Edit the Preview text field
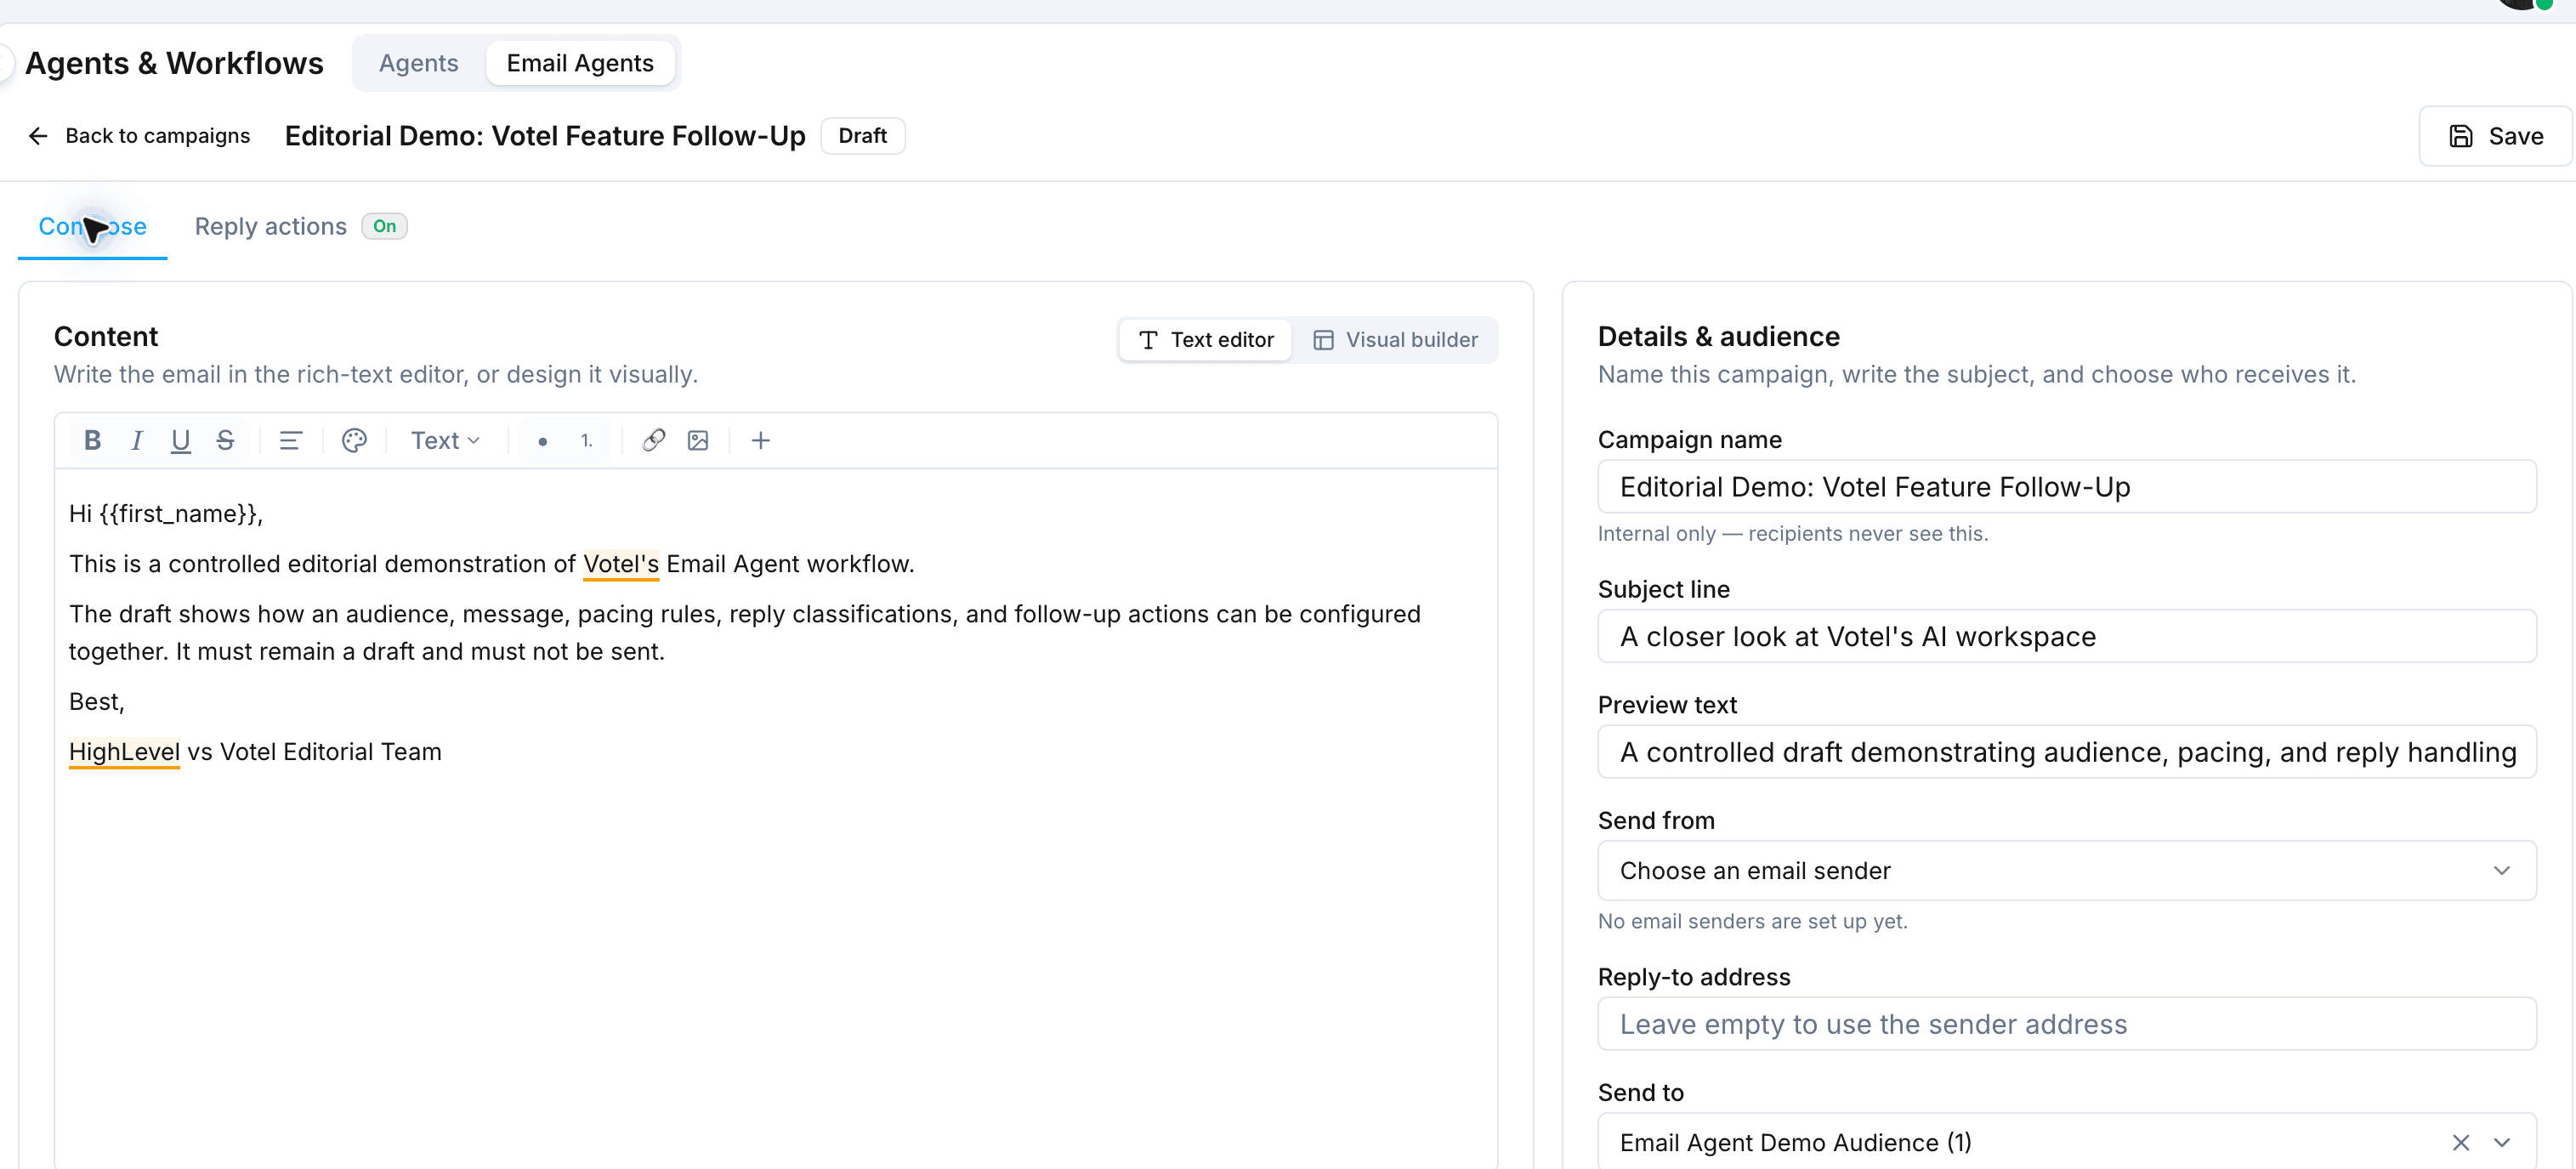Screen dimensions: 2576x1169 pos(2066,752)
